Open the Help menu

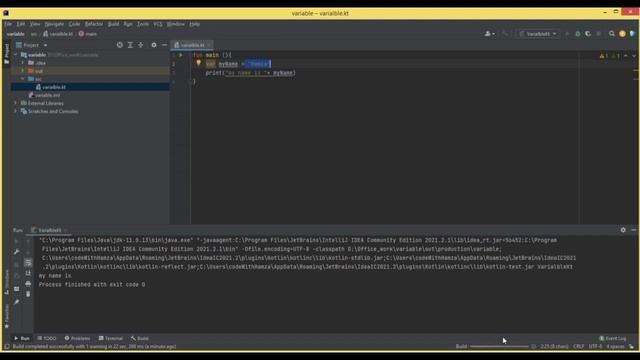pyautogui.click(x=195, y=24)
